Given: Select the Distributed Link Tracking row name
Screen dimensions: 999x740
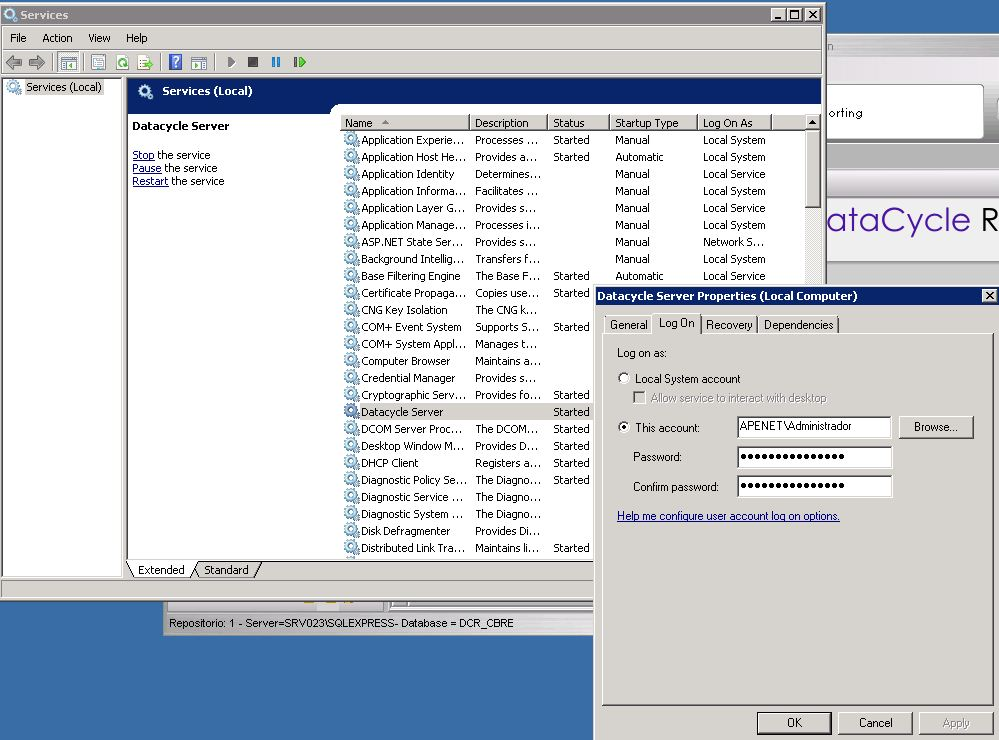Looking at the screenshot, I should pyautogui.click(x=413, y=548).
